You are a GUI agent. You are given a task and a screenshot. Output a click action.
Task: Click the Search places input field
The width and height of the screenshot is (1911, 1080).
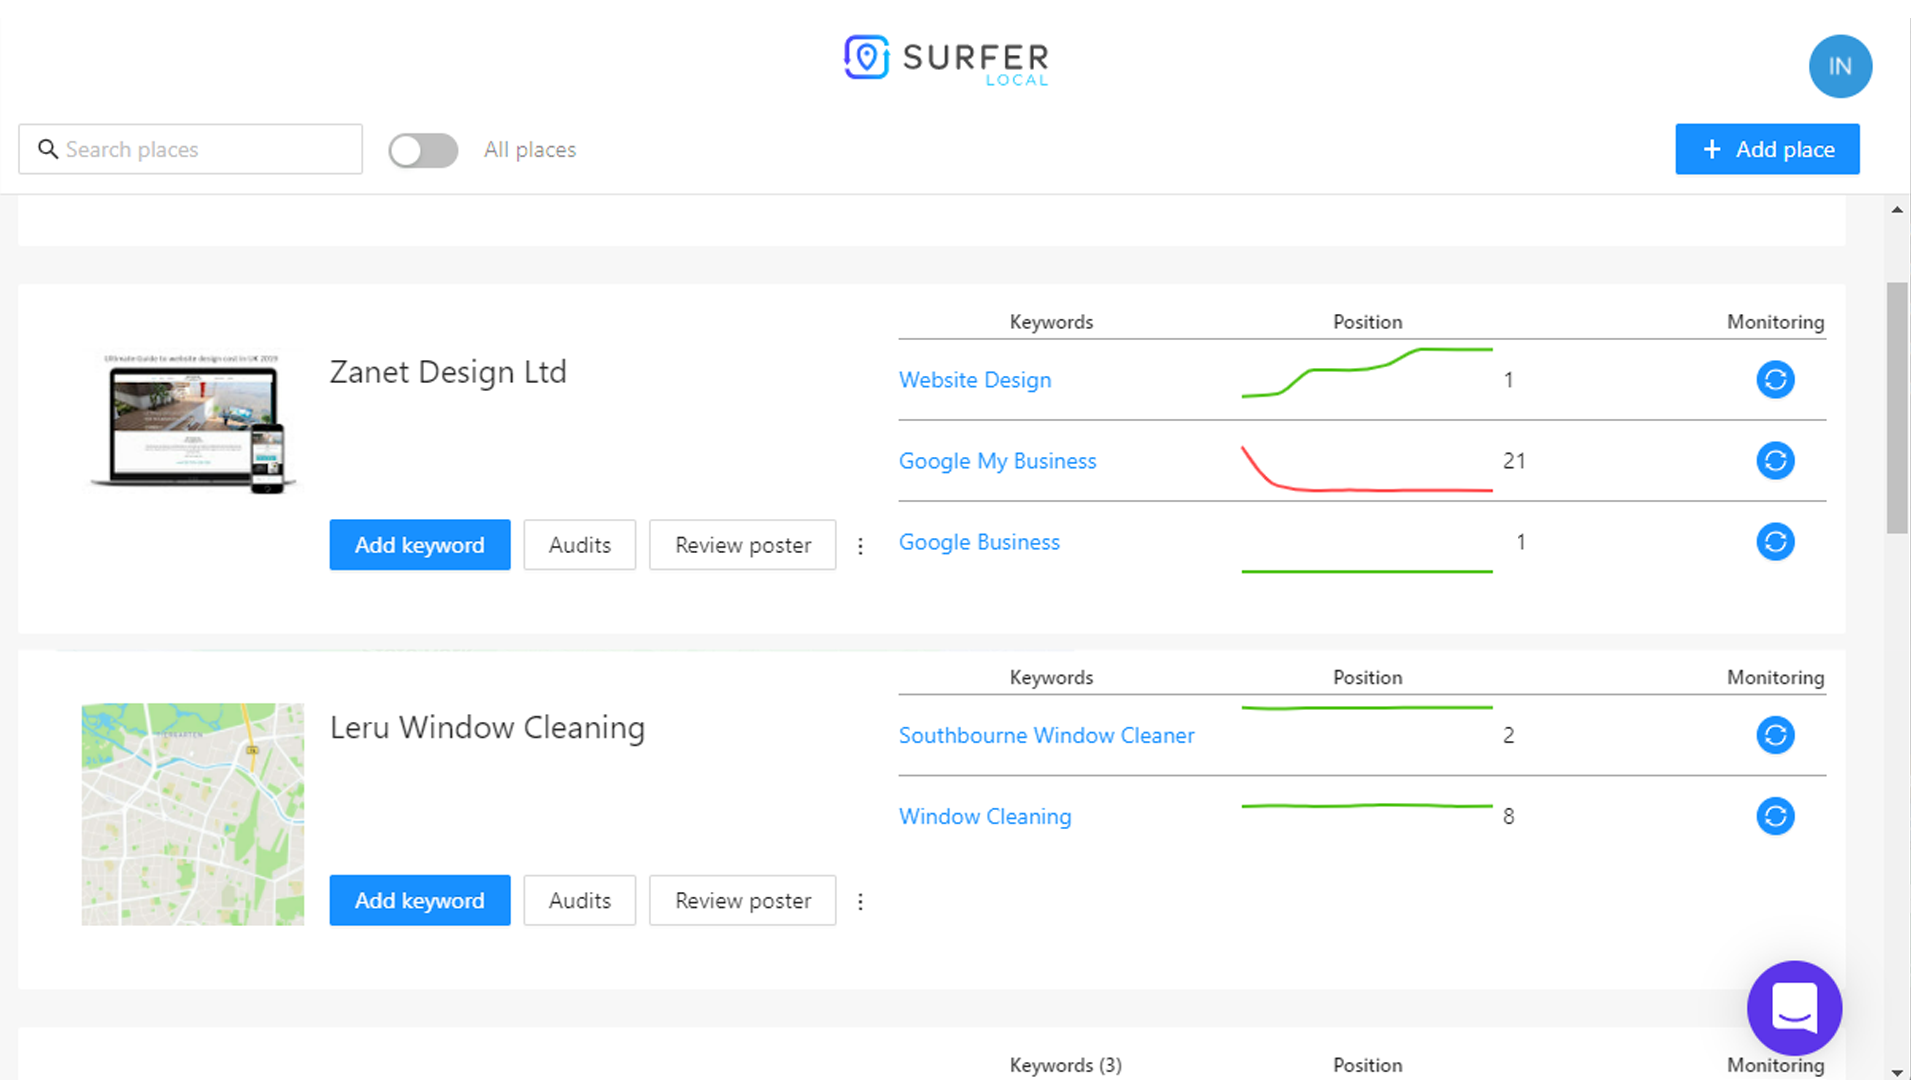[x=190, y=149]
